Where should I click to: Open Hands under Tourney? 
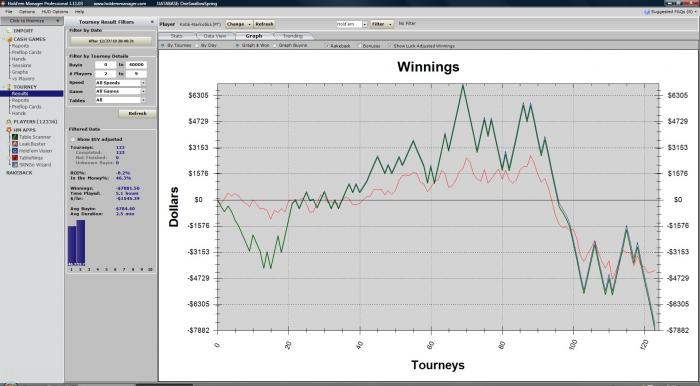(19, 113)
